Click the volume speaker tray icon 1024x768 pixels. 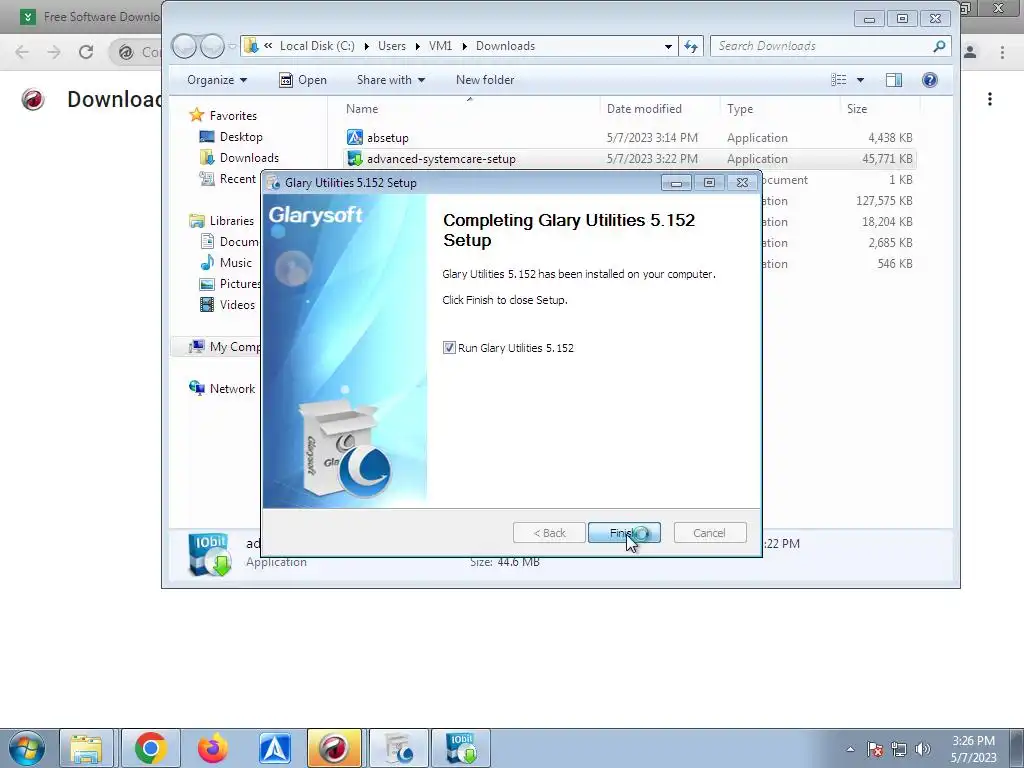(x=922, y=749)
